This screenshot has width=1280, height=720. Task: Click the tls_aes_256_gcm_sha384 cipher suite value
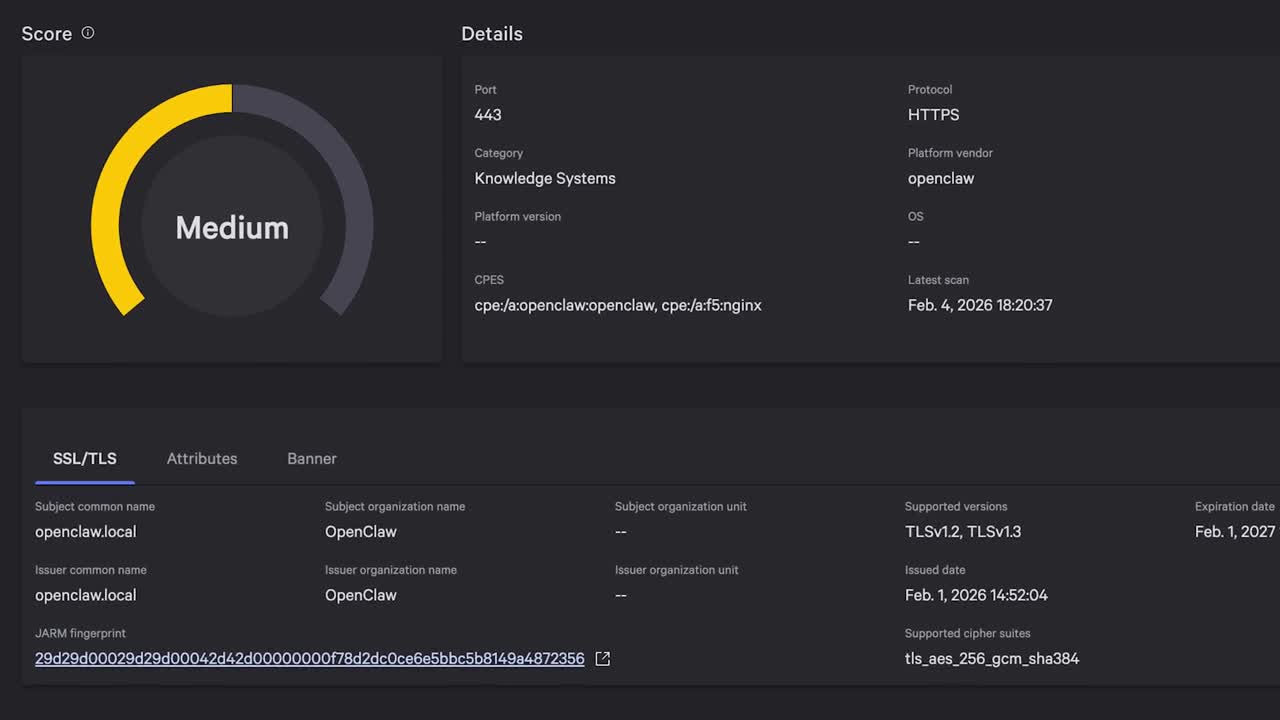point(992,659)
